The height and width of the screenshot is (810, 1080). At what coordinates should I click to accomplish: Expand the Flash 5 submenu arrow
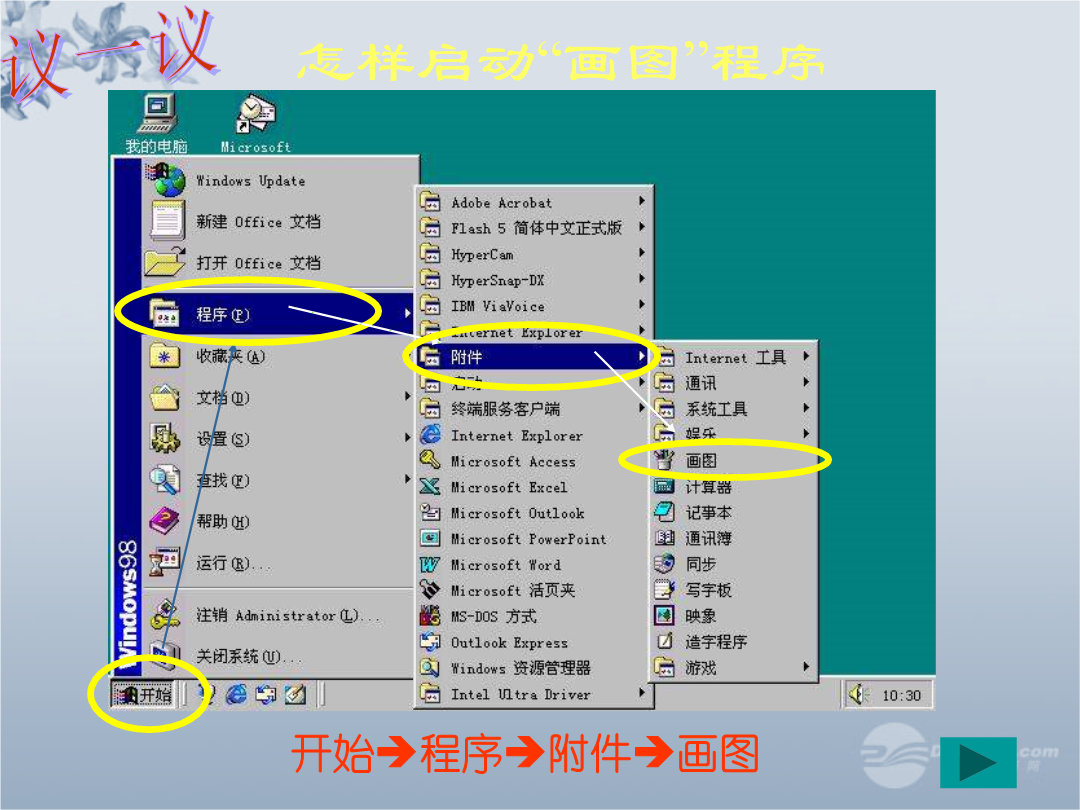click(641, 227)
